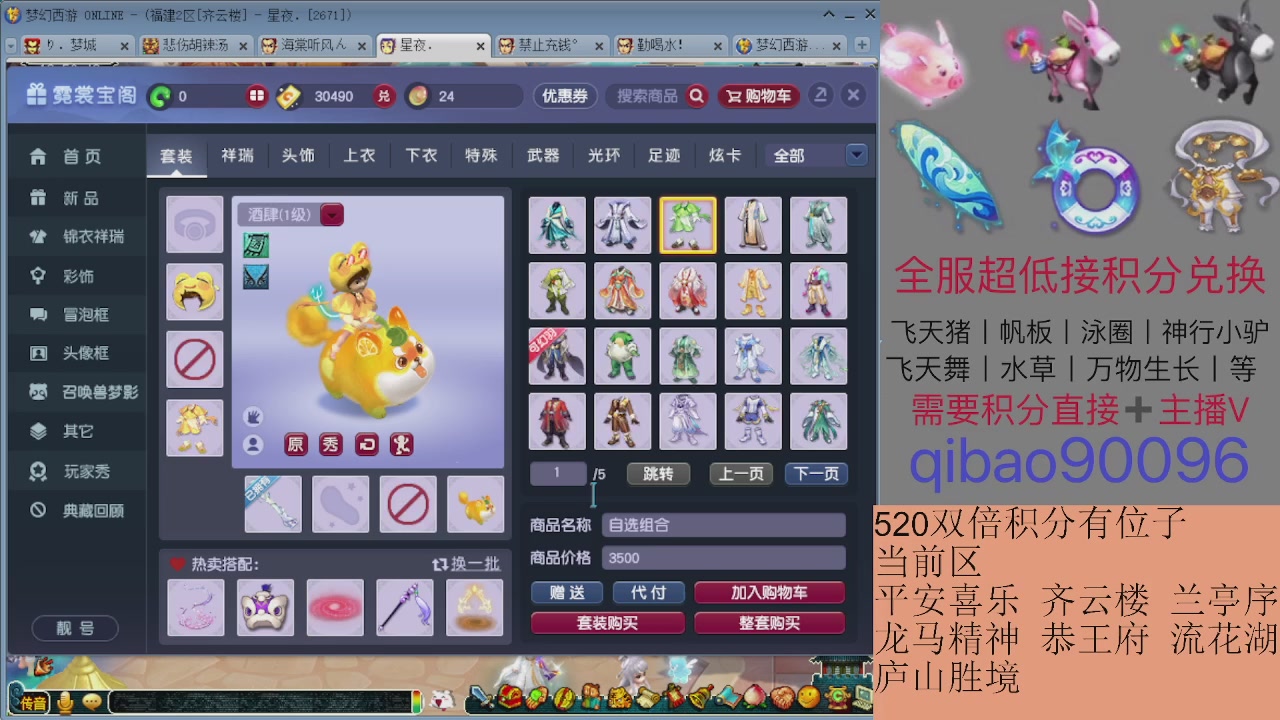
Task: Select the owned weapon slot below preview
Action: (x=273, y=503)
